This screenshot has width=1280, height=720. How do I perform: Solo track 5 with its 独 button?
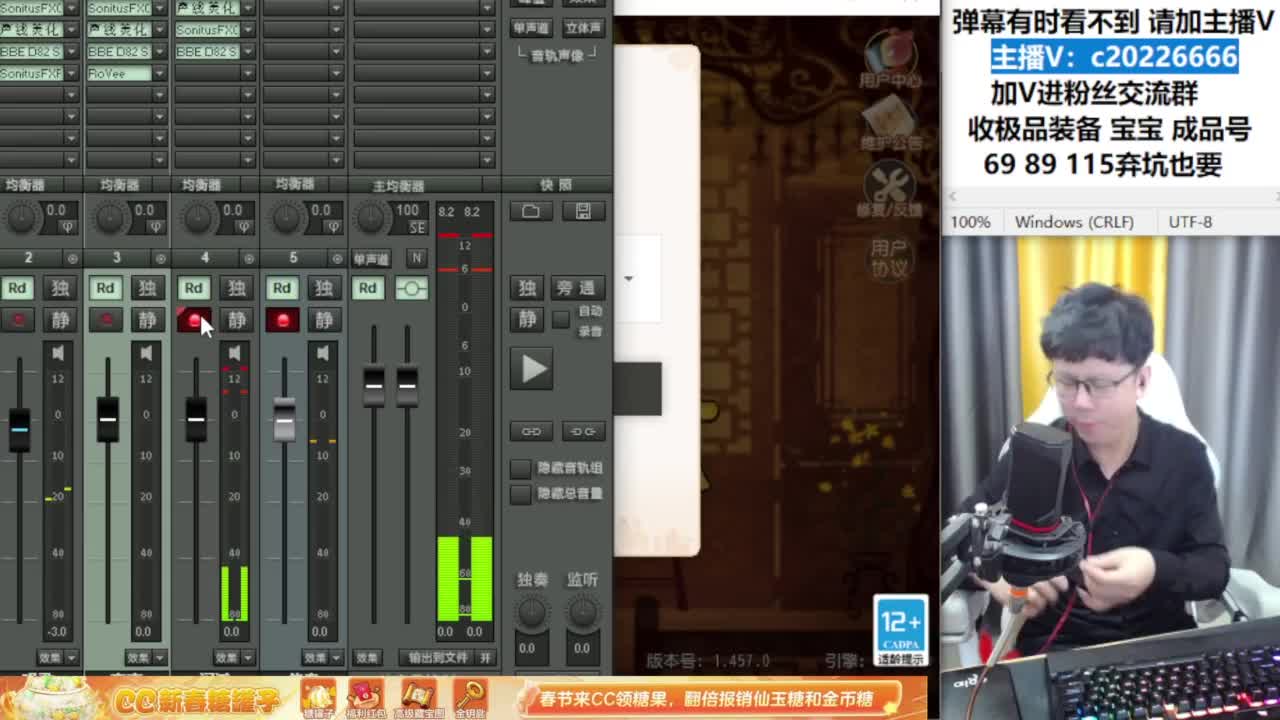pos(324,288)
